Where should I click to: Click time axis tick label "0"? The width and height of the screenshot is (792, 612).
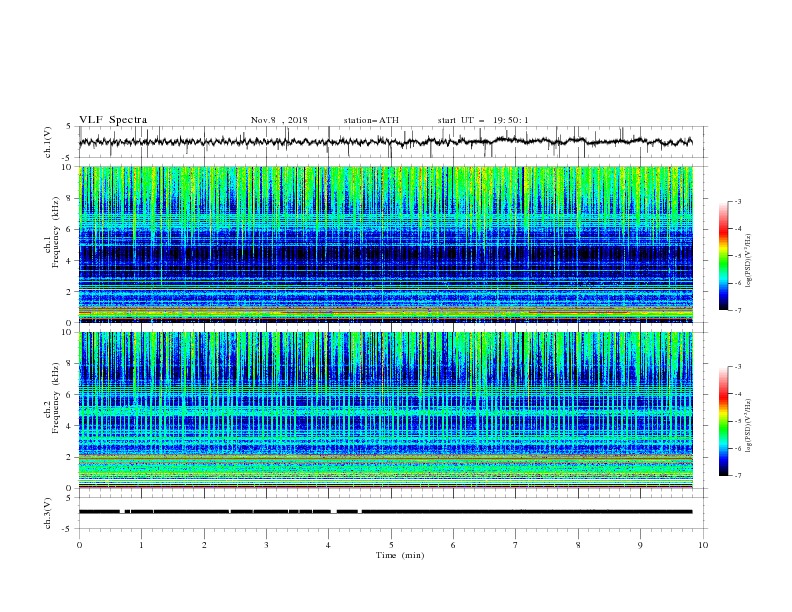click(79, 545)
